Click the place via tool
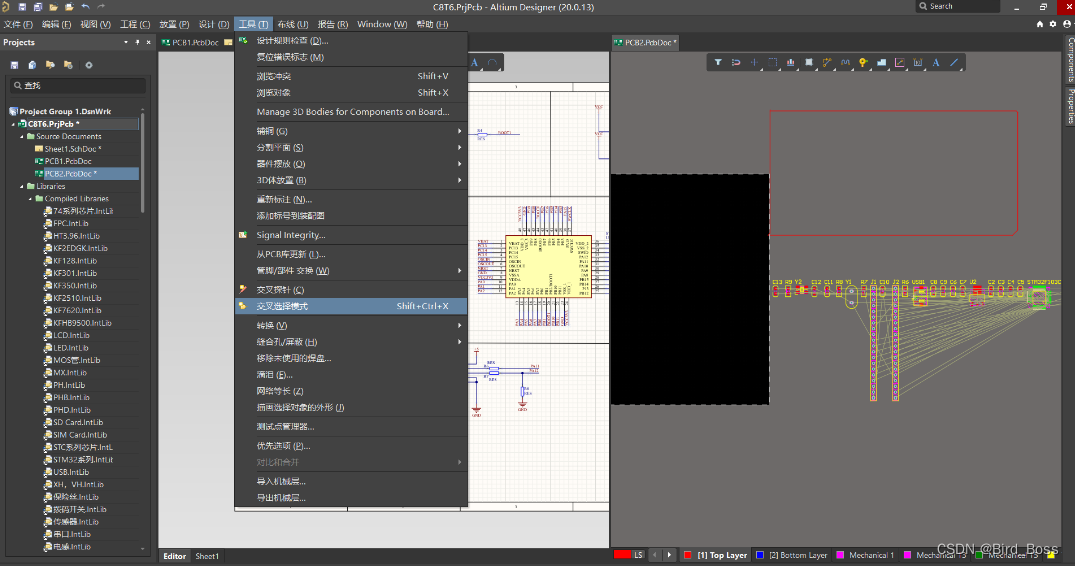The image size is (1075, 566). pos(863,62)
